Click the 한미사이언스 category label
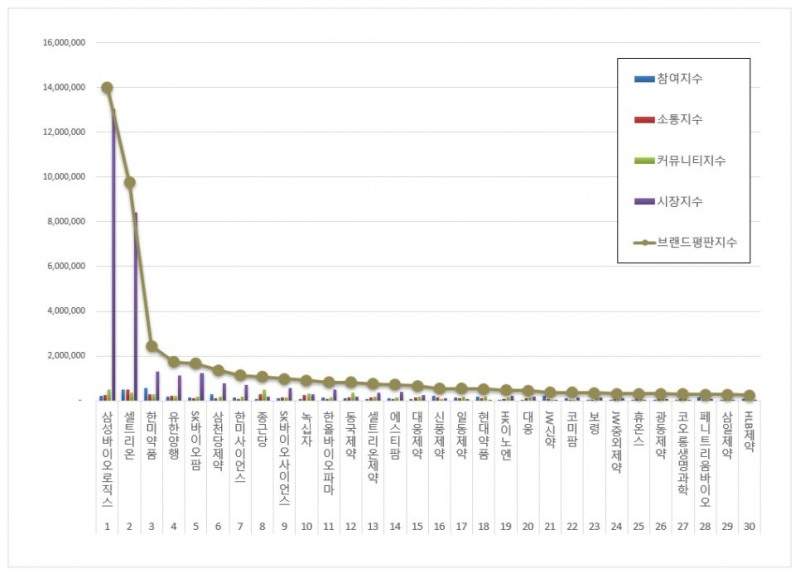800x573 pixels. coord(240,446)
